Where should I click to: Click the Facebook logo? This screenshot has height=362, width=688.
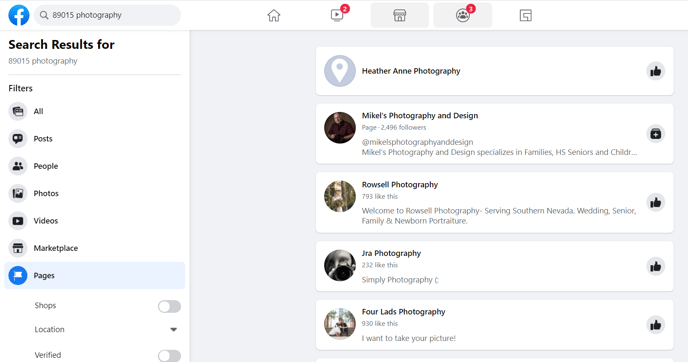(x=19, y=15)
